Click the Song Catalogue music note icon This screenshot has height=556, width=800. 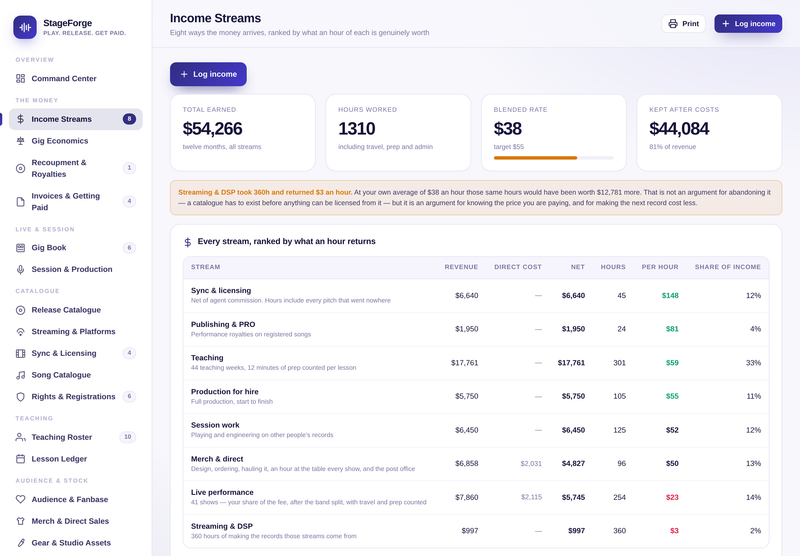pos(20,375)
